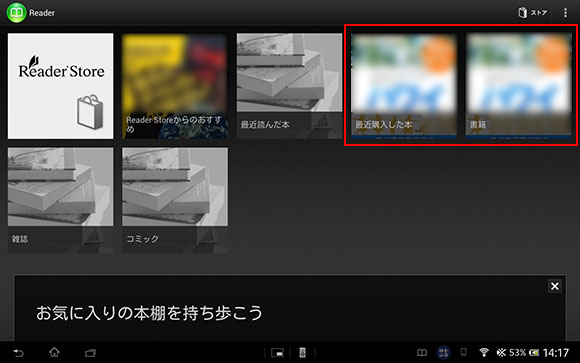Image resolution: width=580 pixels, height=363 pixels.
Task: Tap the Wi-Fi status icon
Action: (483, 352)
